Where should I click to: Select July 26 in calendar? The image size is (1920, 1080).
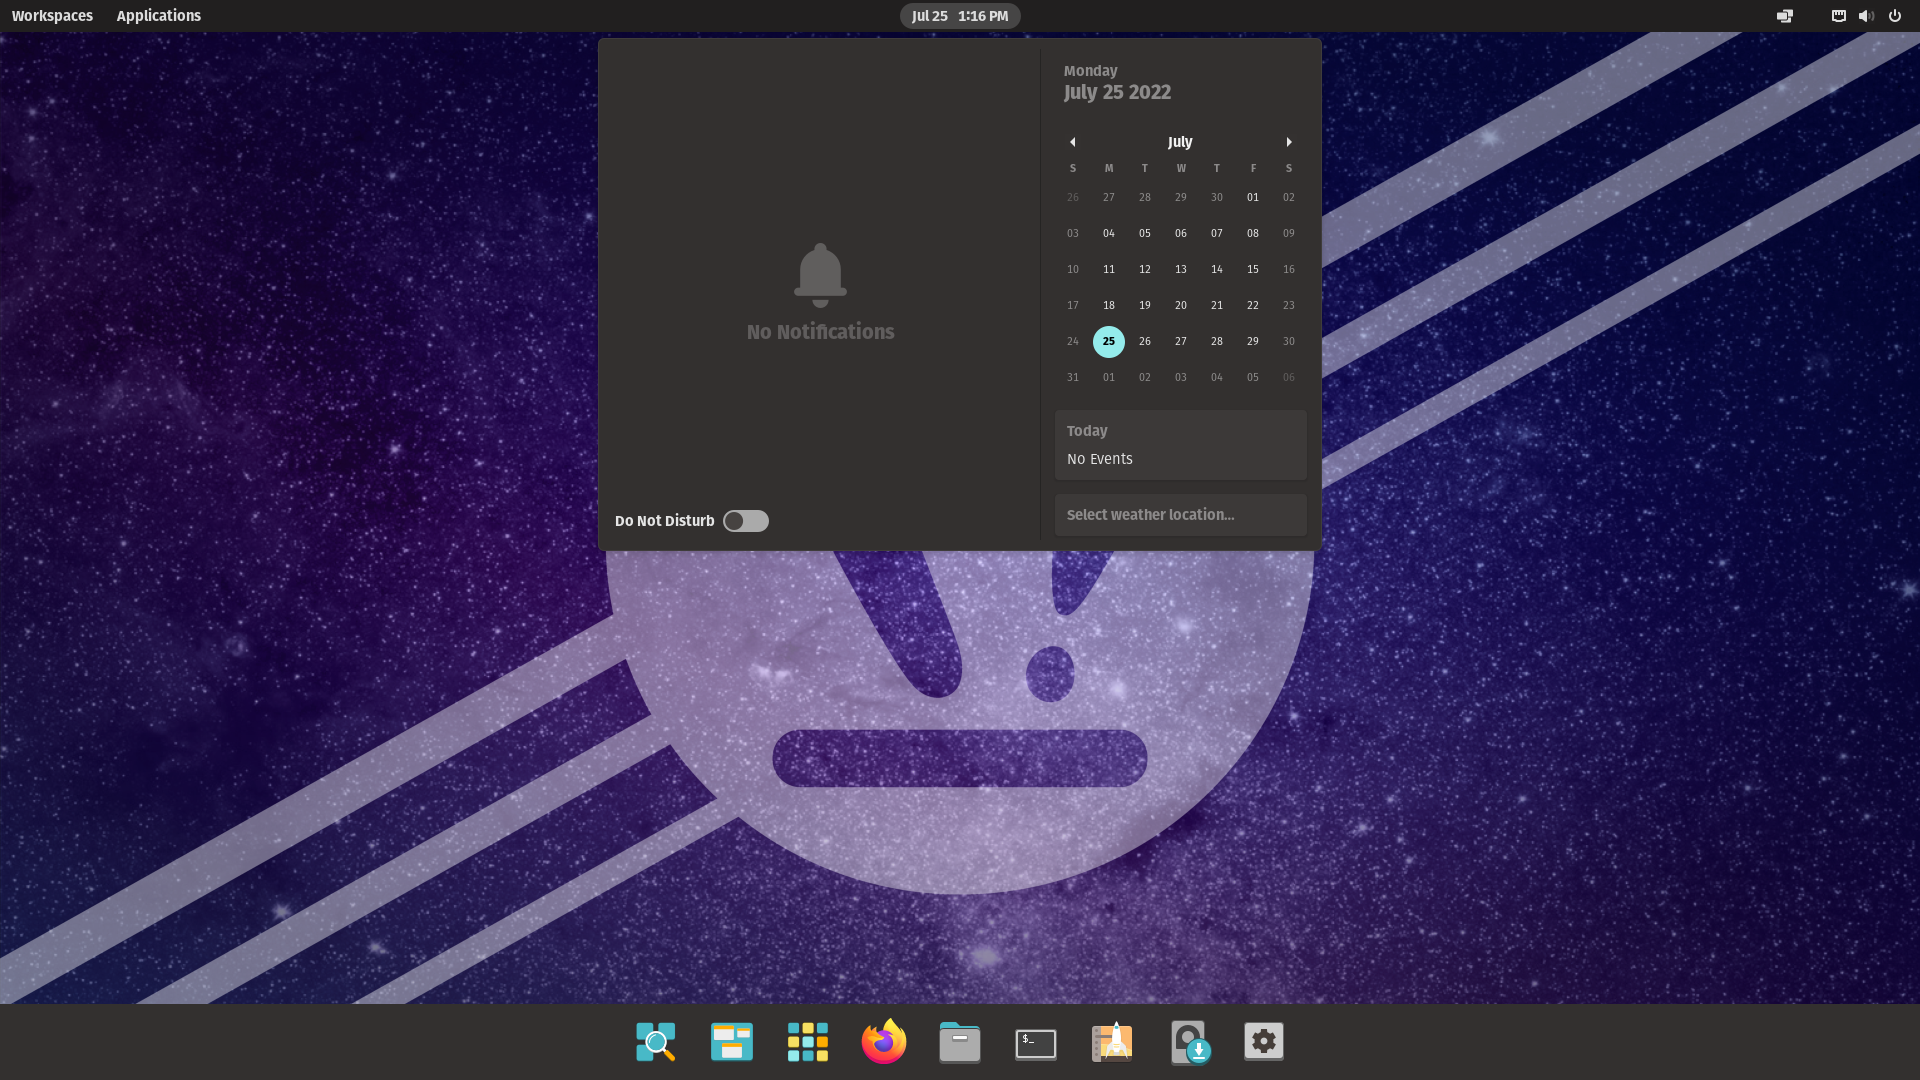(1145, 342)
